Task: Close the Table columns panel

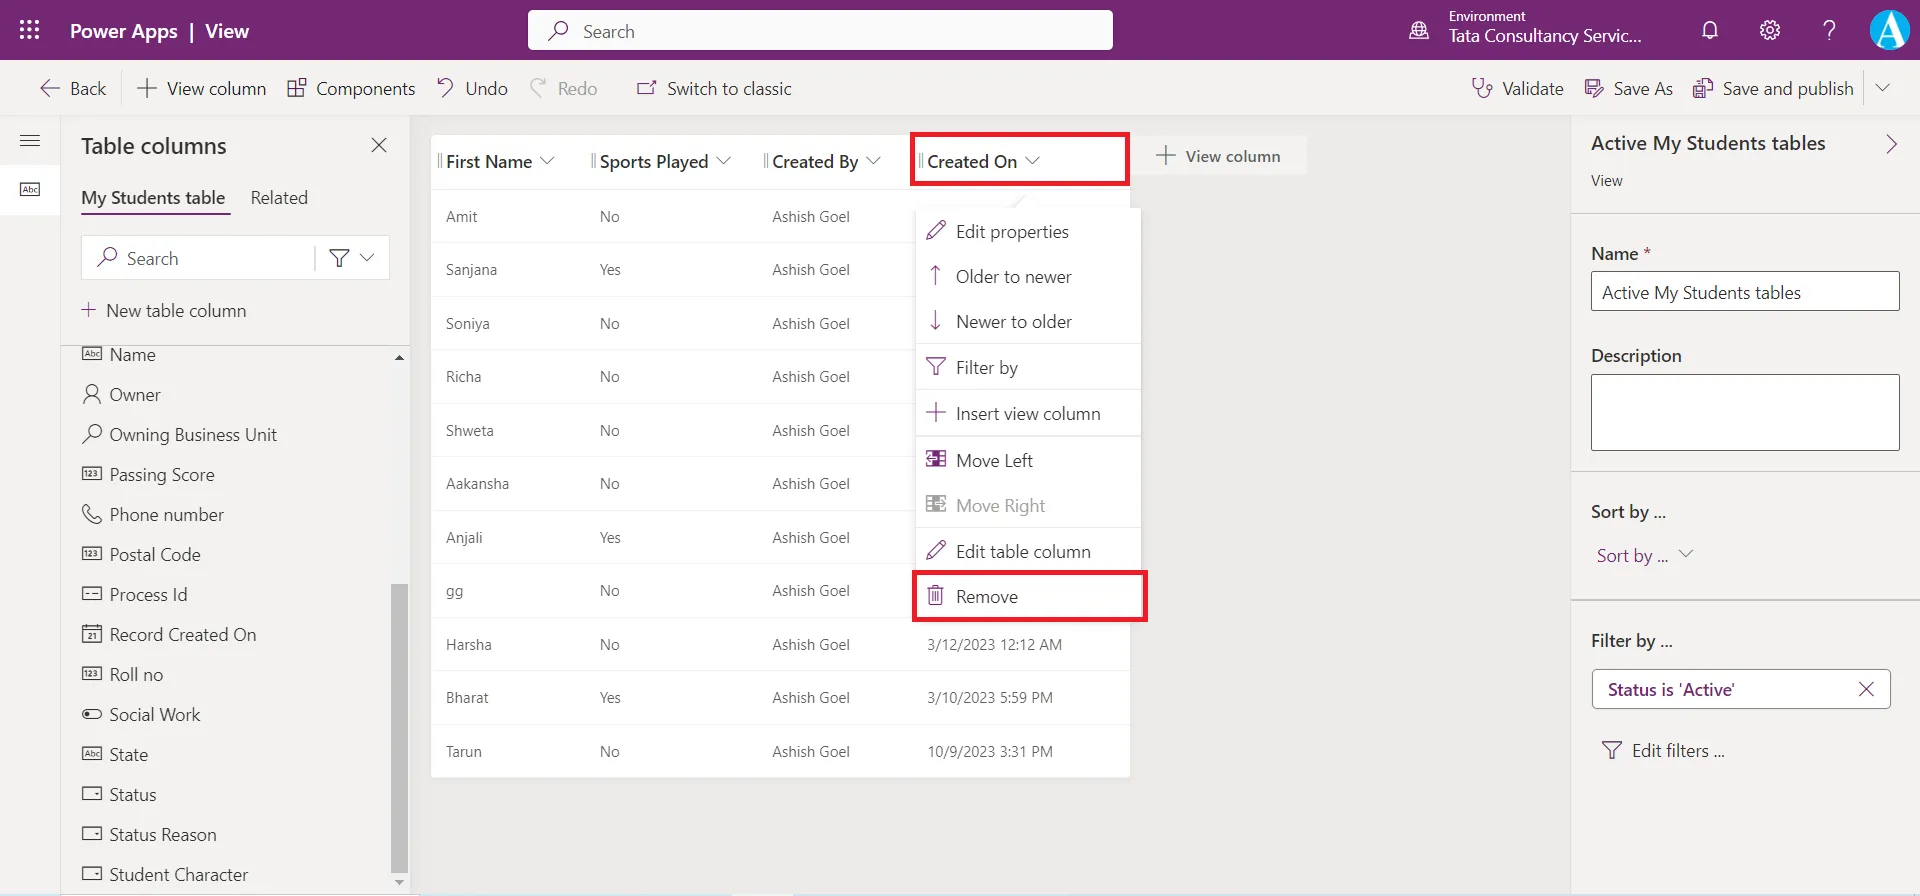Action: [379, 146]
